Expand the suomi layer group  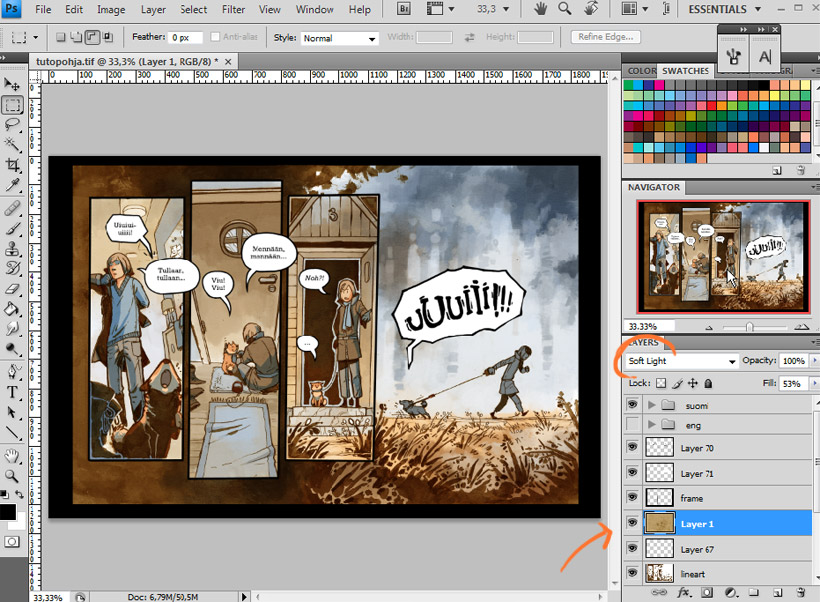(x=652, y=406)
